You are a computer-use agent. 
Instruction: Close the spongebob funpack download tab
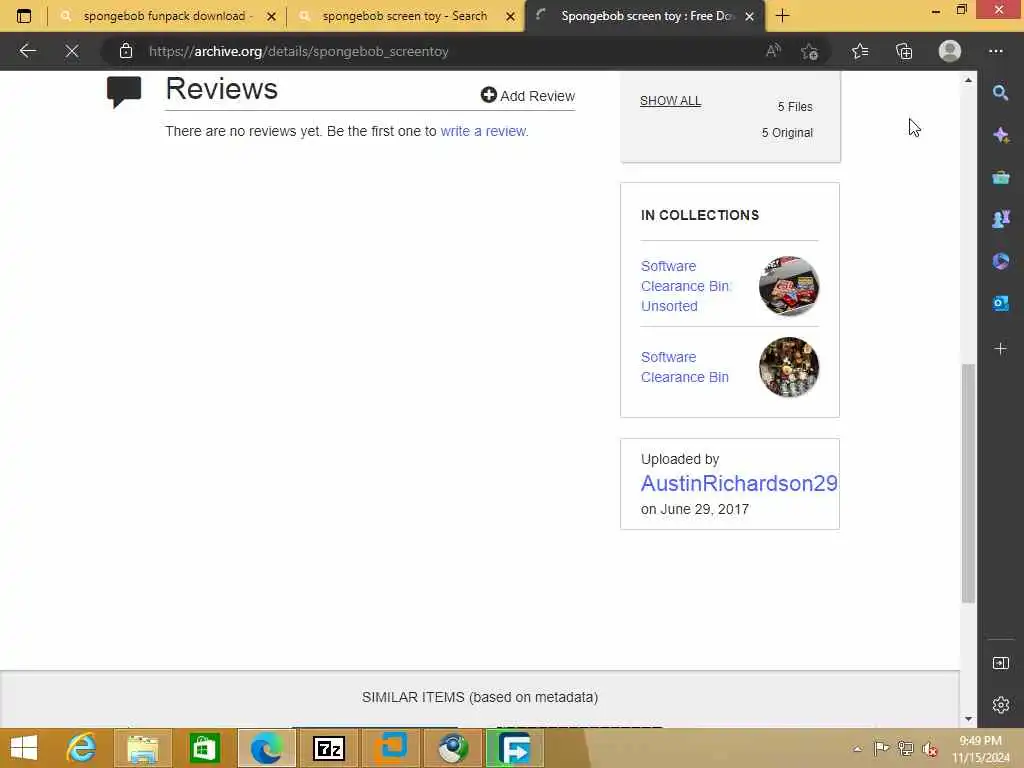point(272,16)
